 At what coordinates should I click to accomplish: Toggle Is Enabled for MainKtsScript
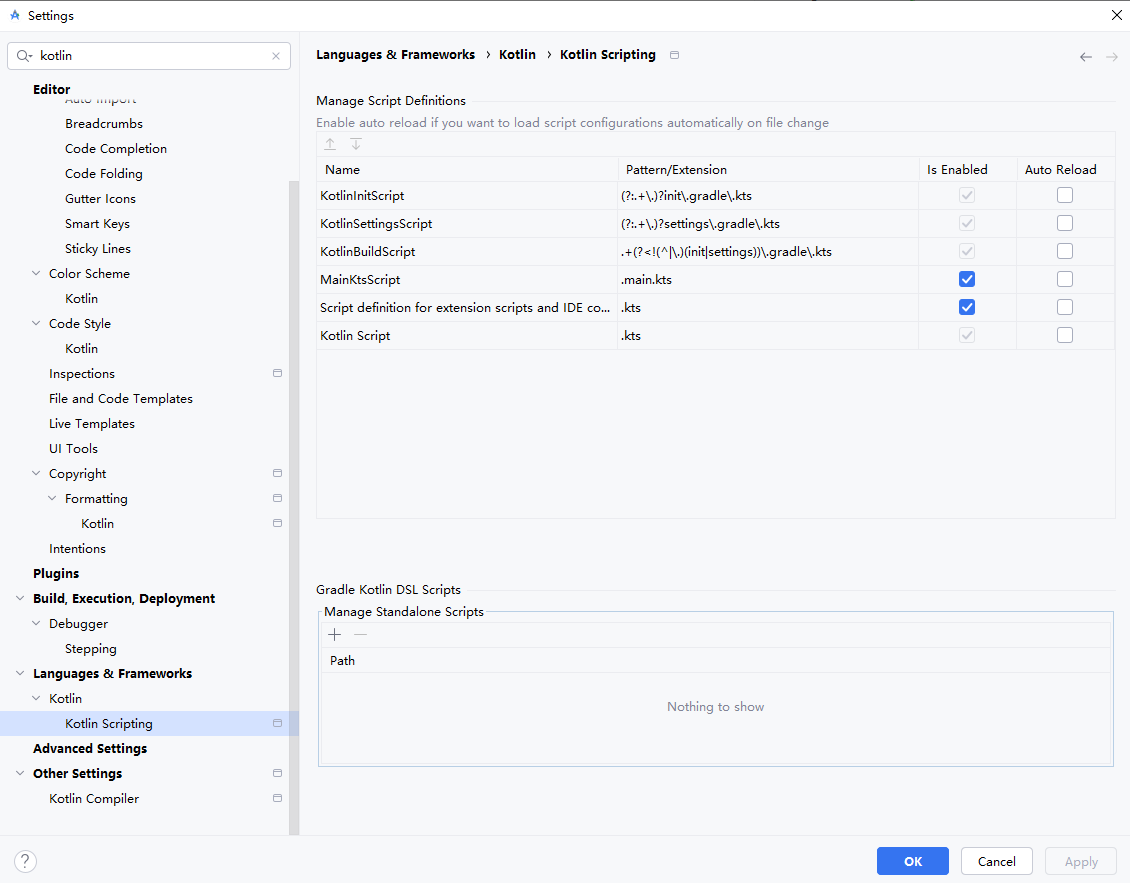pos(967,280)
